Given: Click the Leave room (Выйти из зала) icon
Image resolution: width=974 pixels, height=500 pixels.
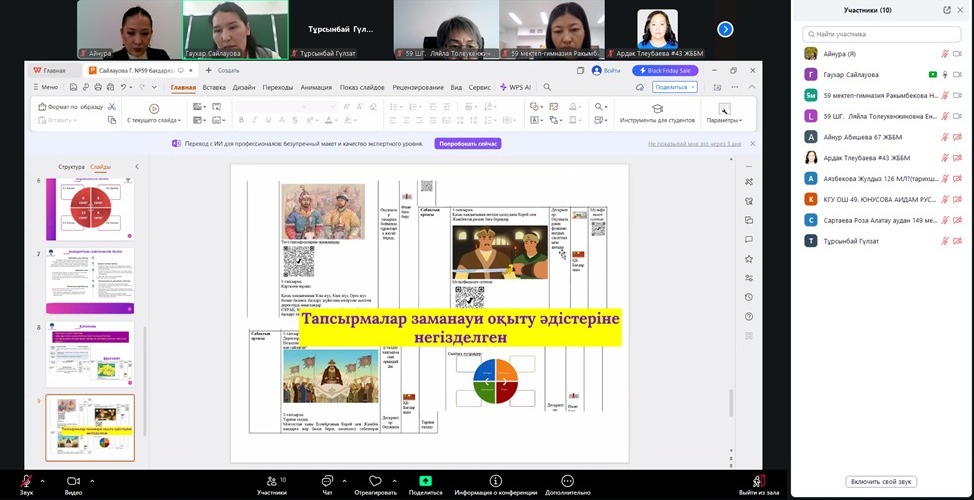Looking at the screenshot, I should coord(760,481).
